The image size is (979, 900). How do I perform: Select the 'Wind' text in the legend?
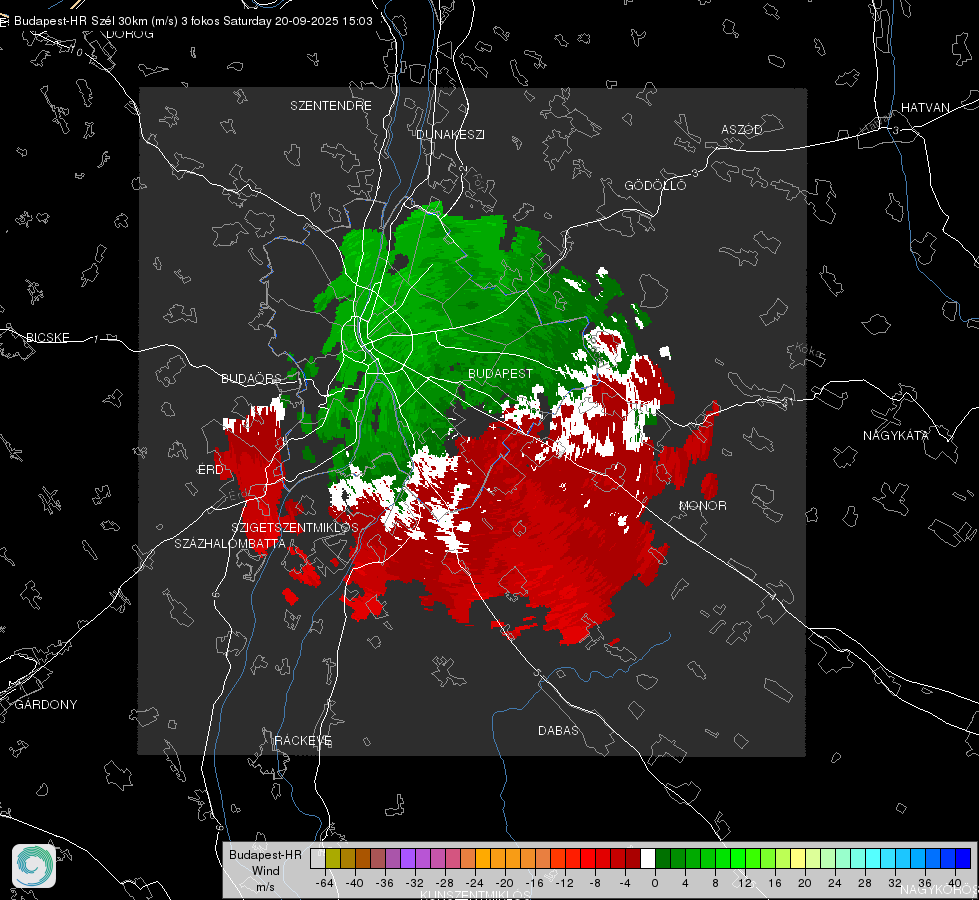point(265,871)
